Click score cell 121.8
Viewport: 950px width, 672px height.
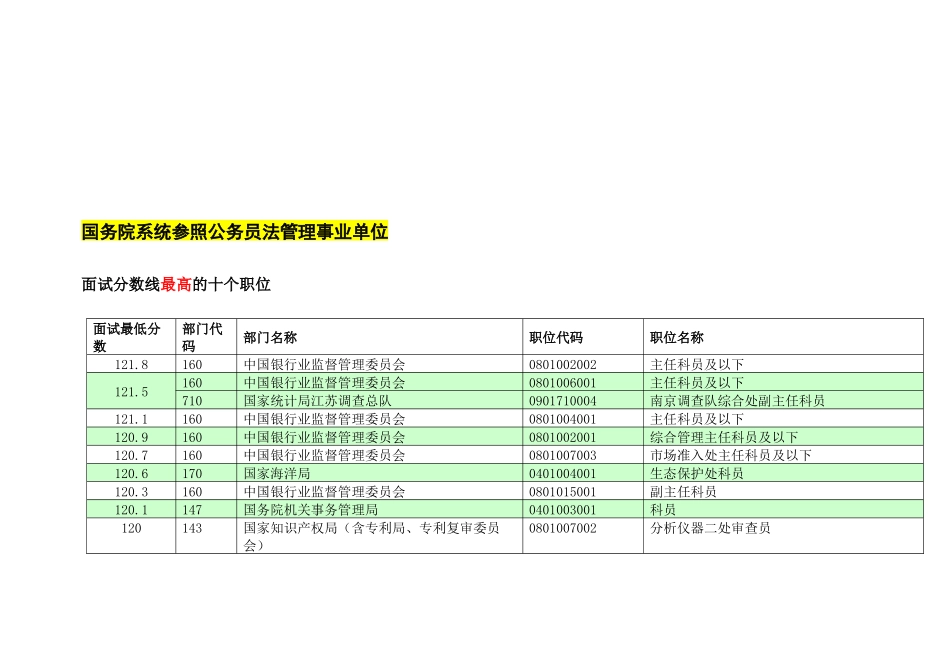pos(131,365)
